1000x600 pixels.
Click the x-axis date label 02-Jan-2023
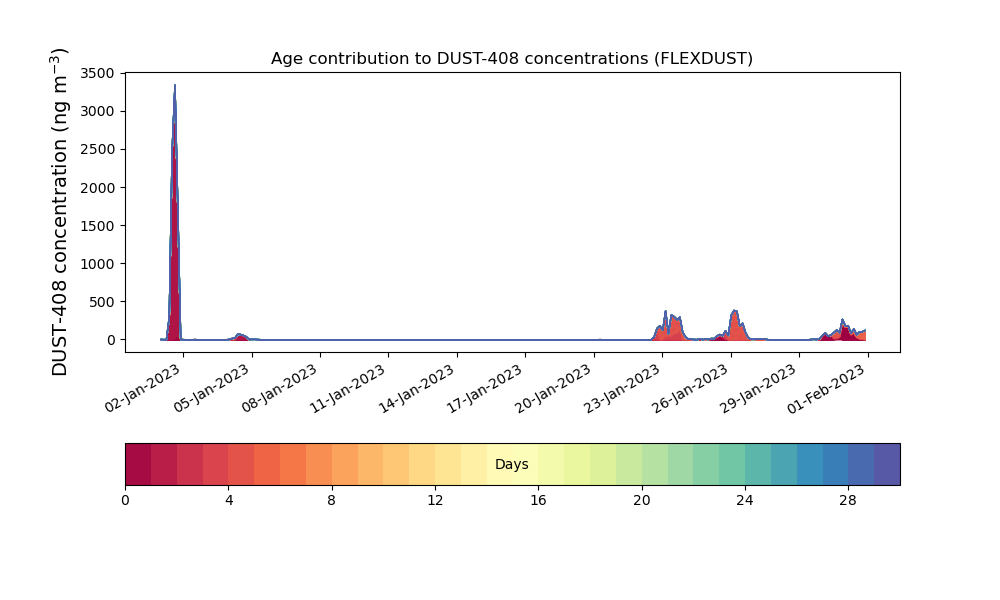143,387
